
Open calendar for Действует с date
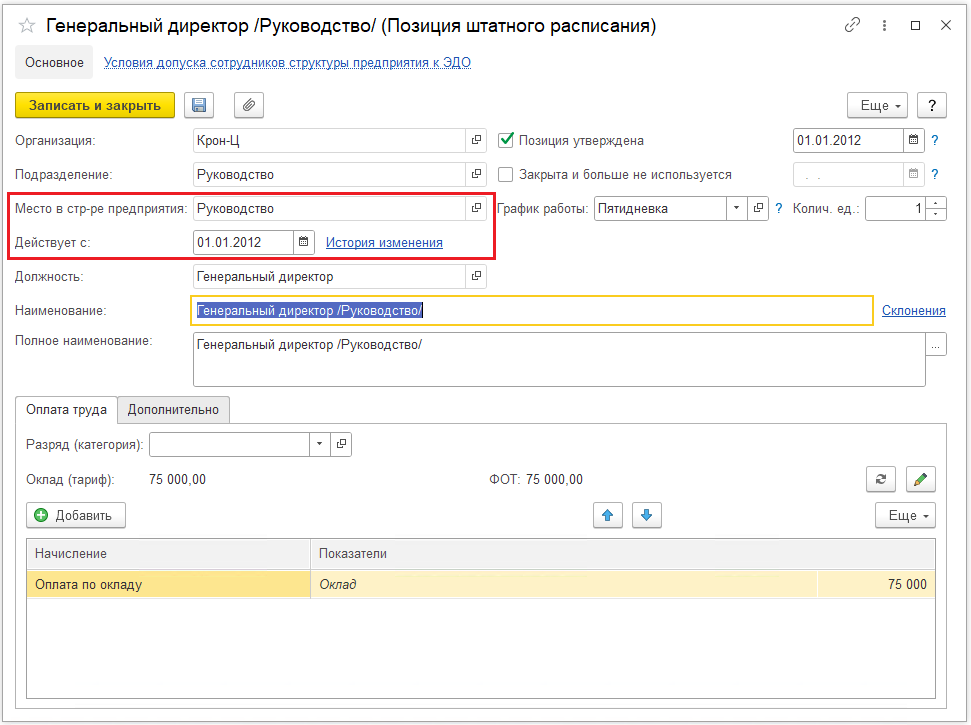(x=303, y=242)
